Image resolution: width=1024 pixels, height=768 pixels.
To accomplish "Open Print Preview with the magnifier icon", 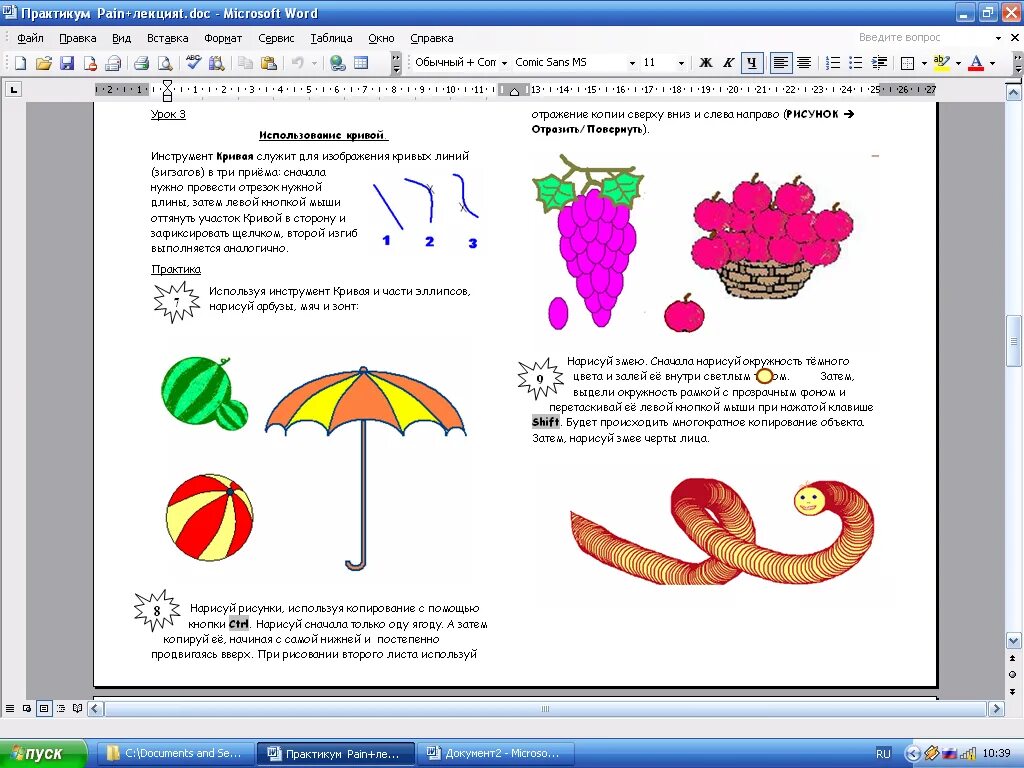I will 165,63.
